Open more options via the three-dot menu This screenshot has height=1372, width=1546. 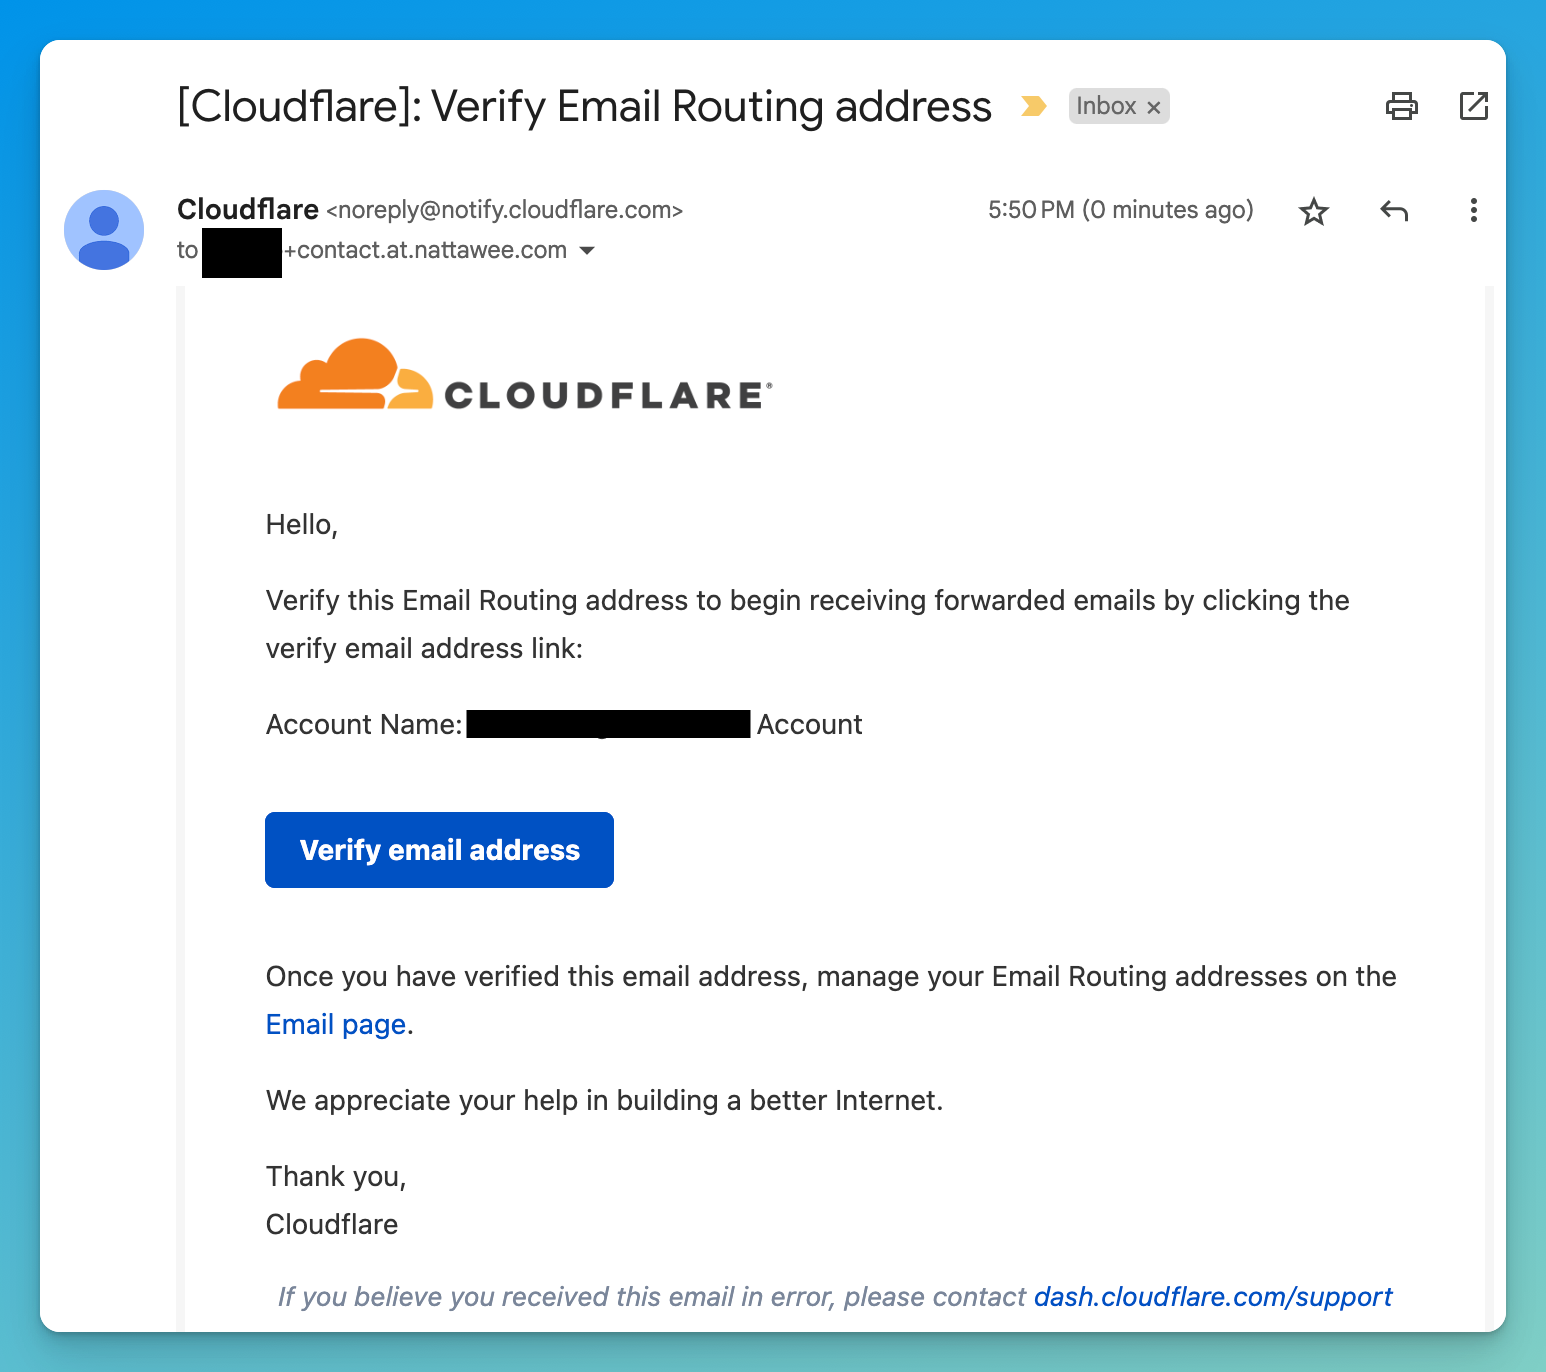(x=1473, y=210)
